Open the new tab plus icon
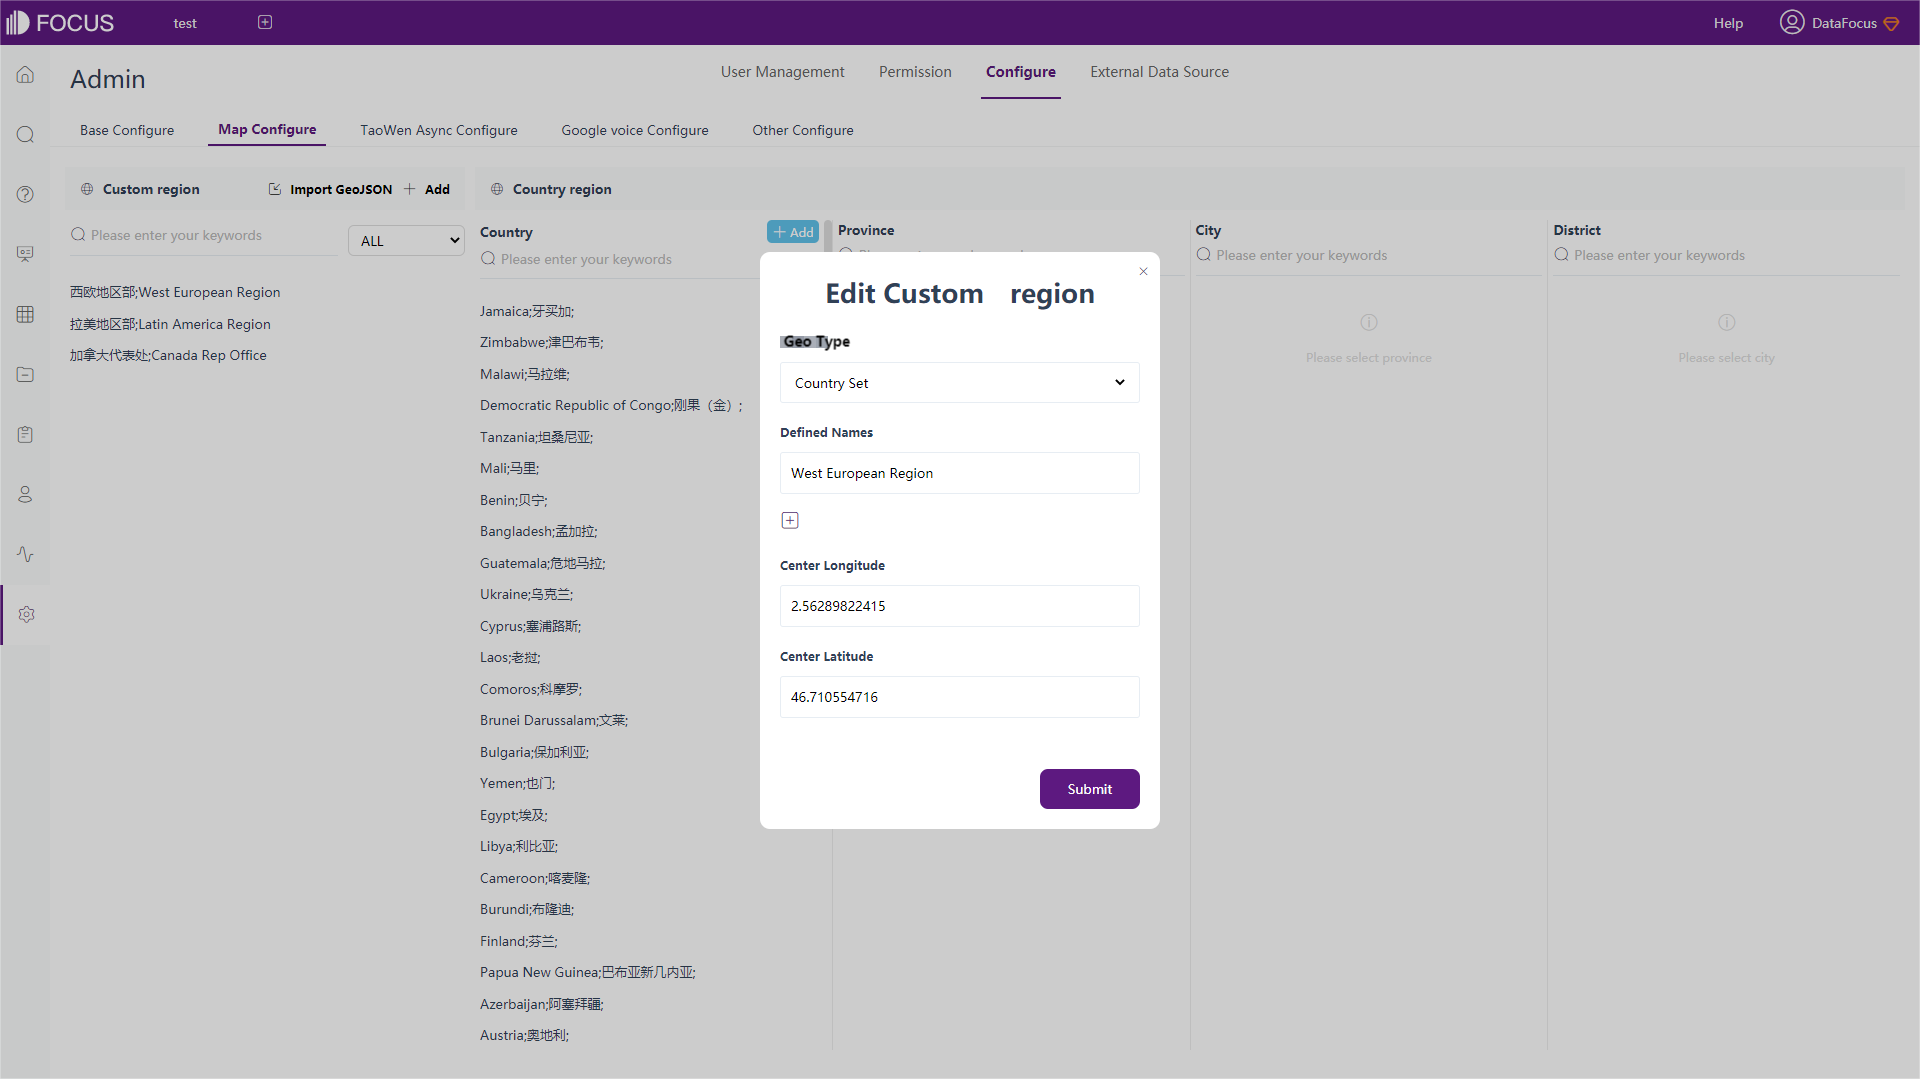 tap(265, 22)
